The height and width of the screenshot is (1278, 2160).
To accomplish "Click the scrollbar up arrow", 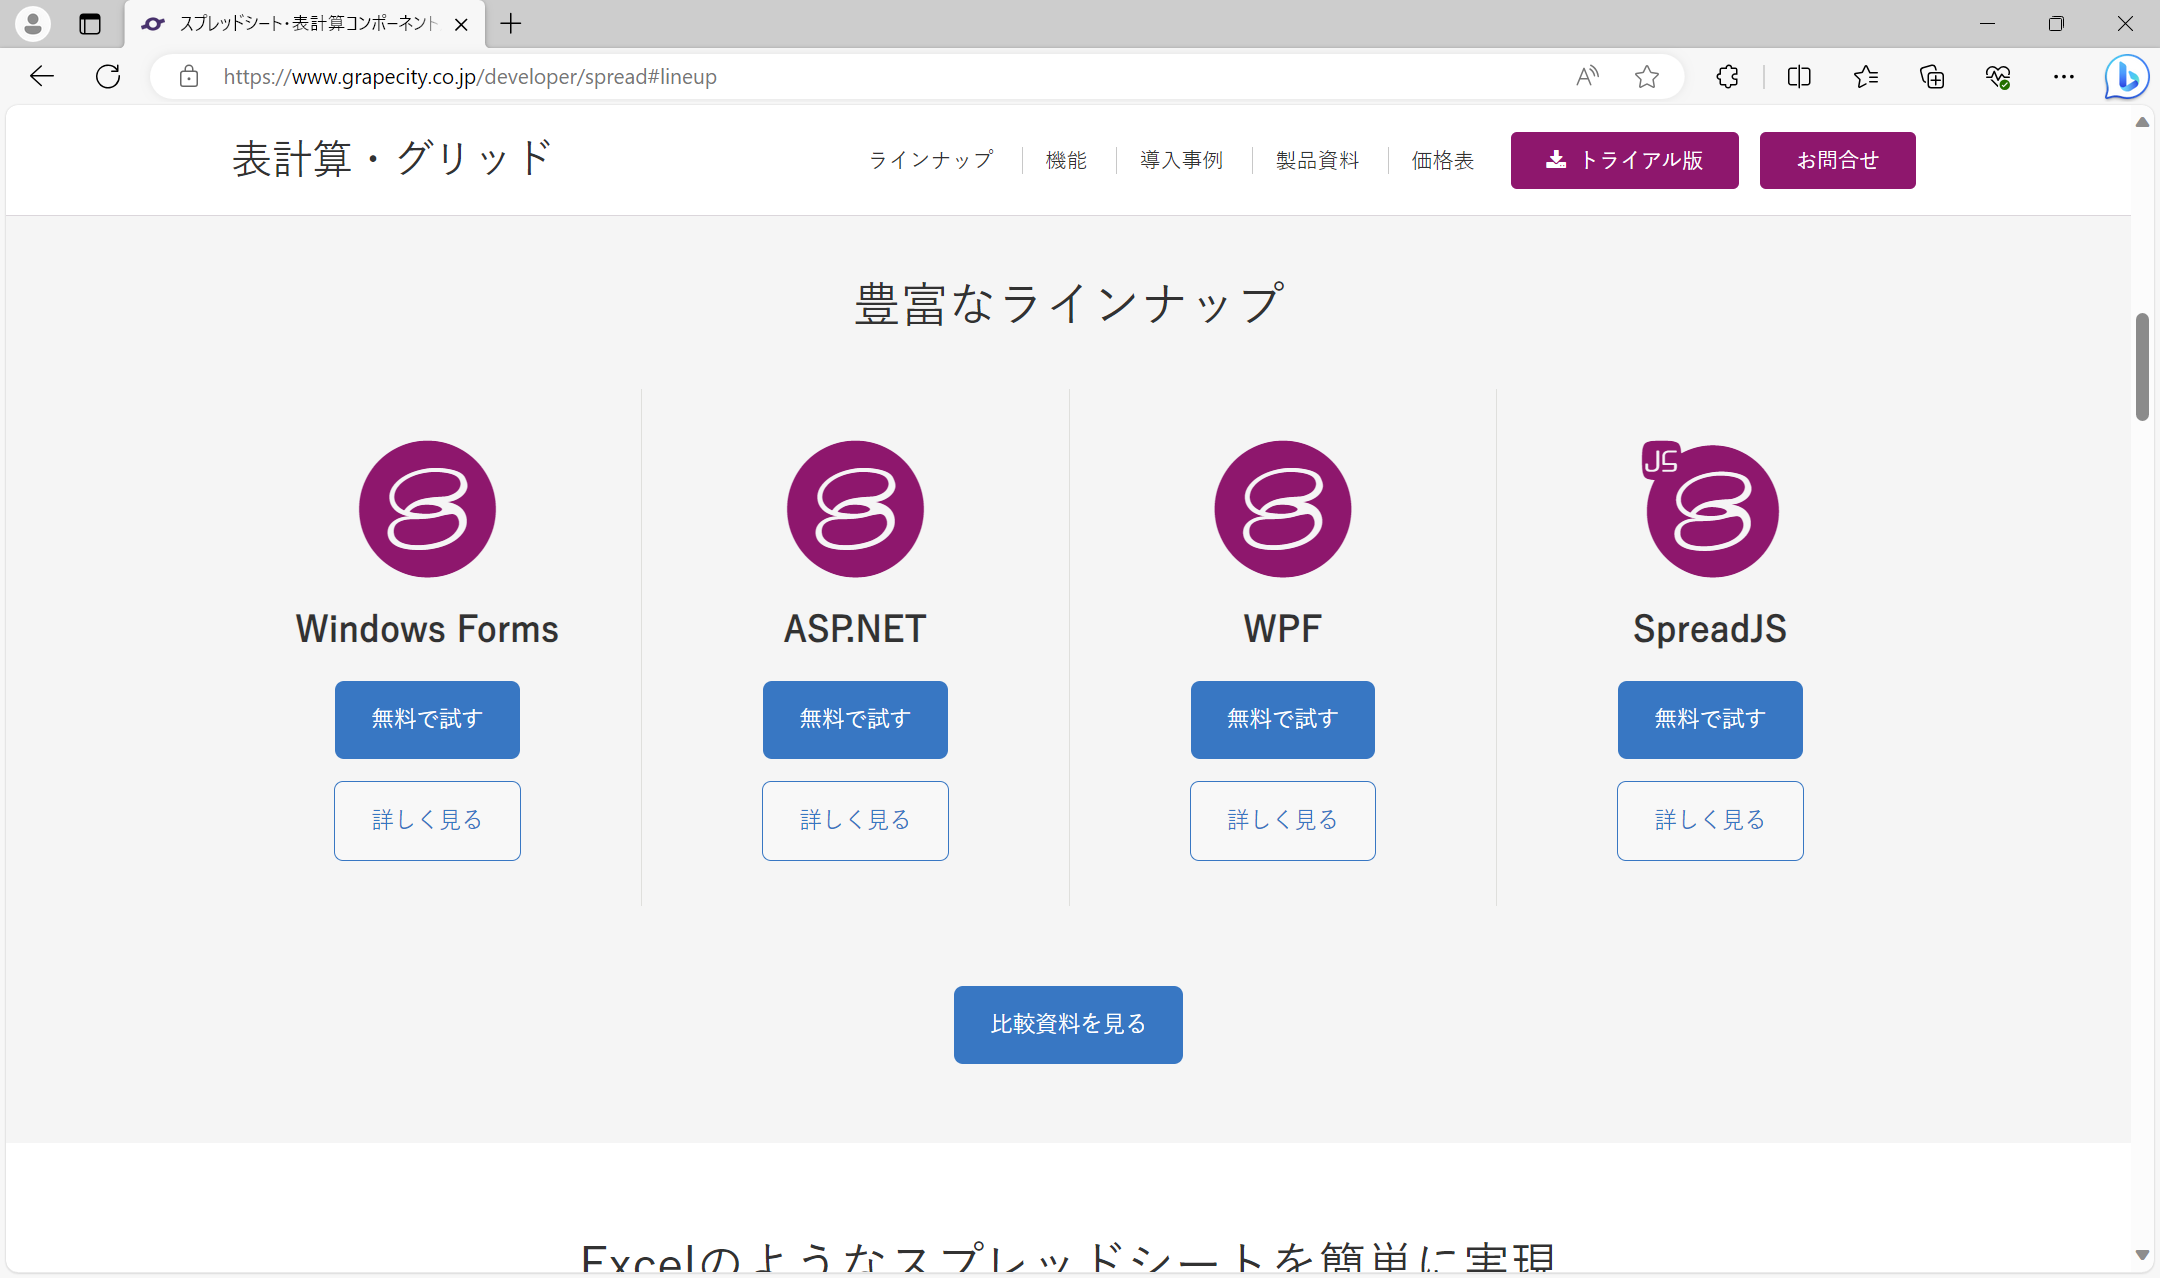I will tap(2142, 122).
